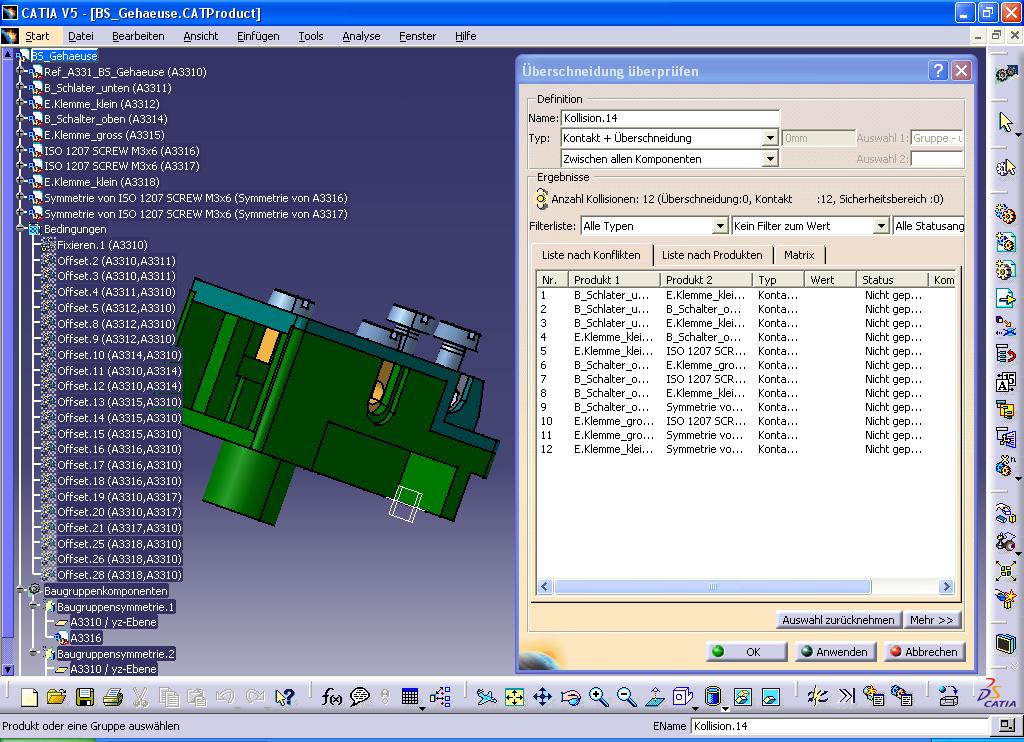Click the New document icon
The image size is (1024, 742).
(29, 698)
